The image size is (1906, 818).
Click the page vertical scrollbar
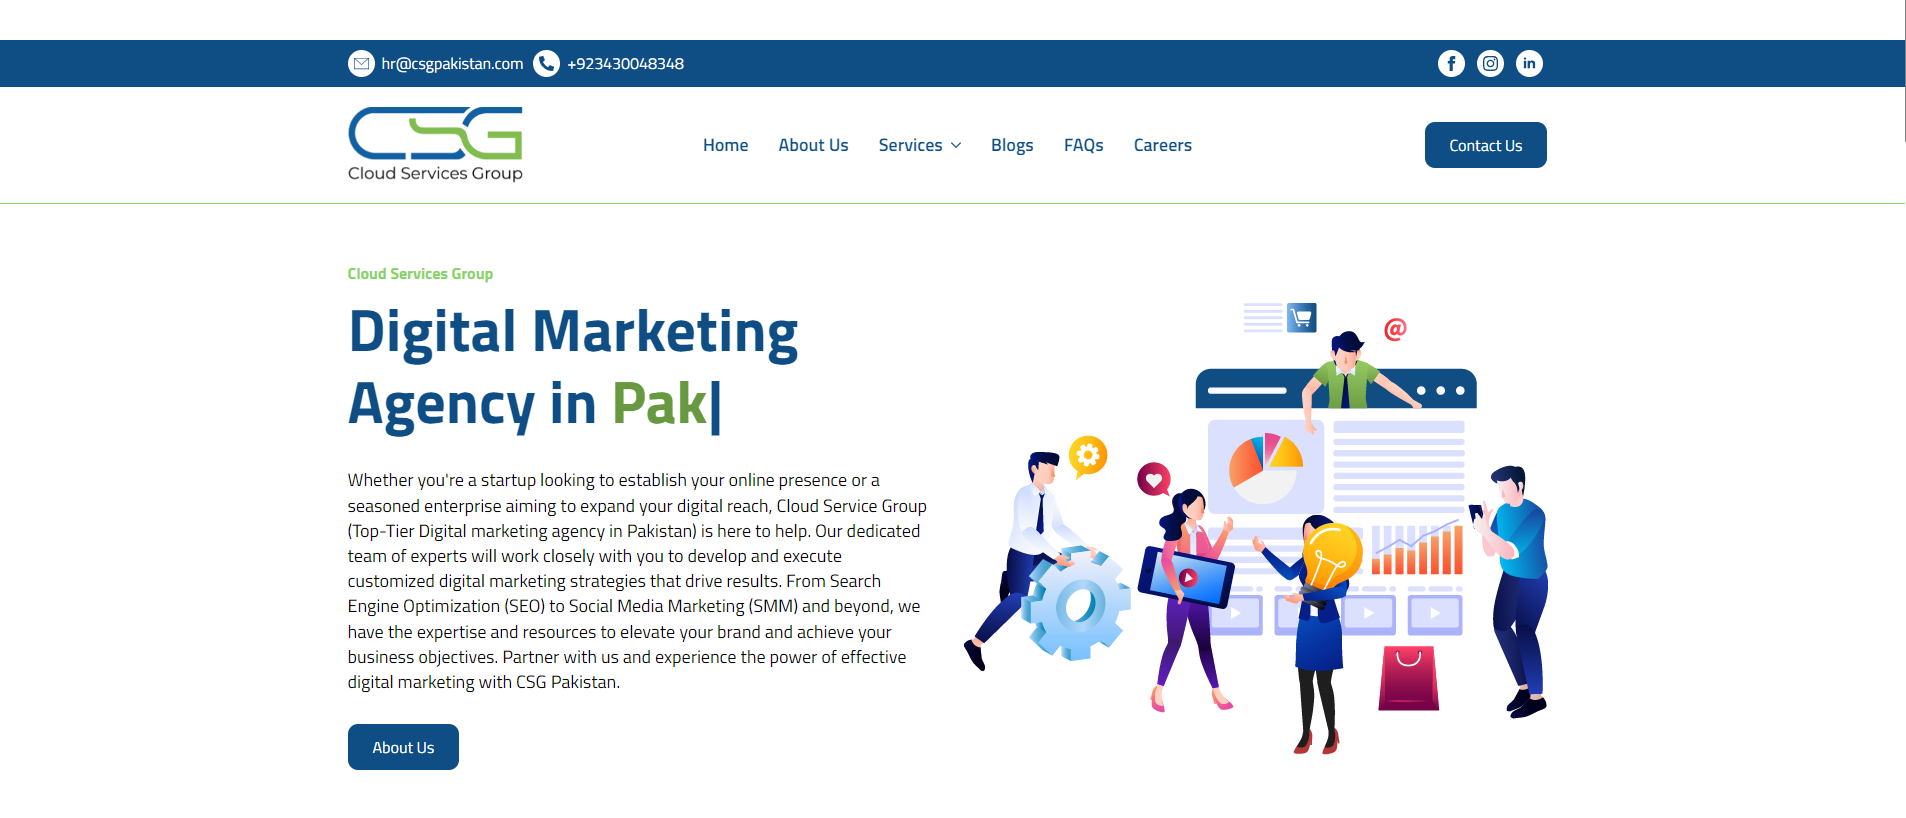[x=1905, y=70]
